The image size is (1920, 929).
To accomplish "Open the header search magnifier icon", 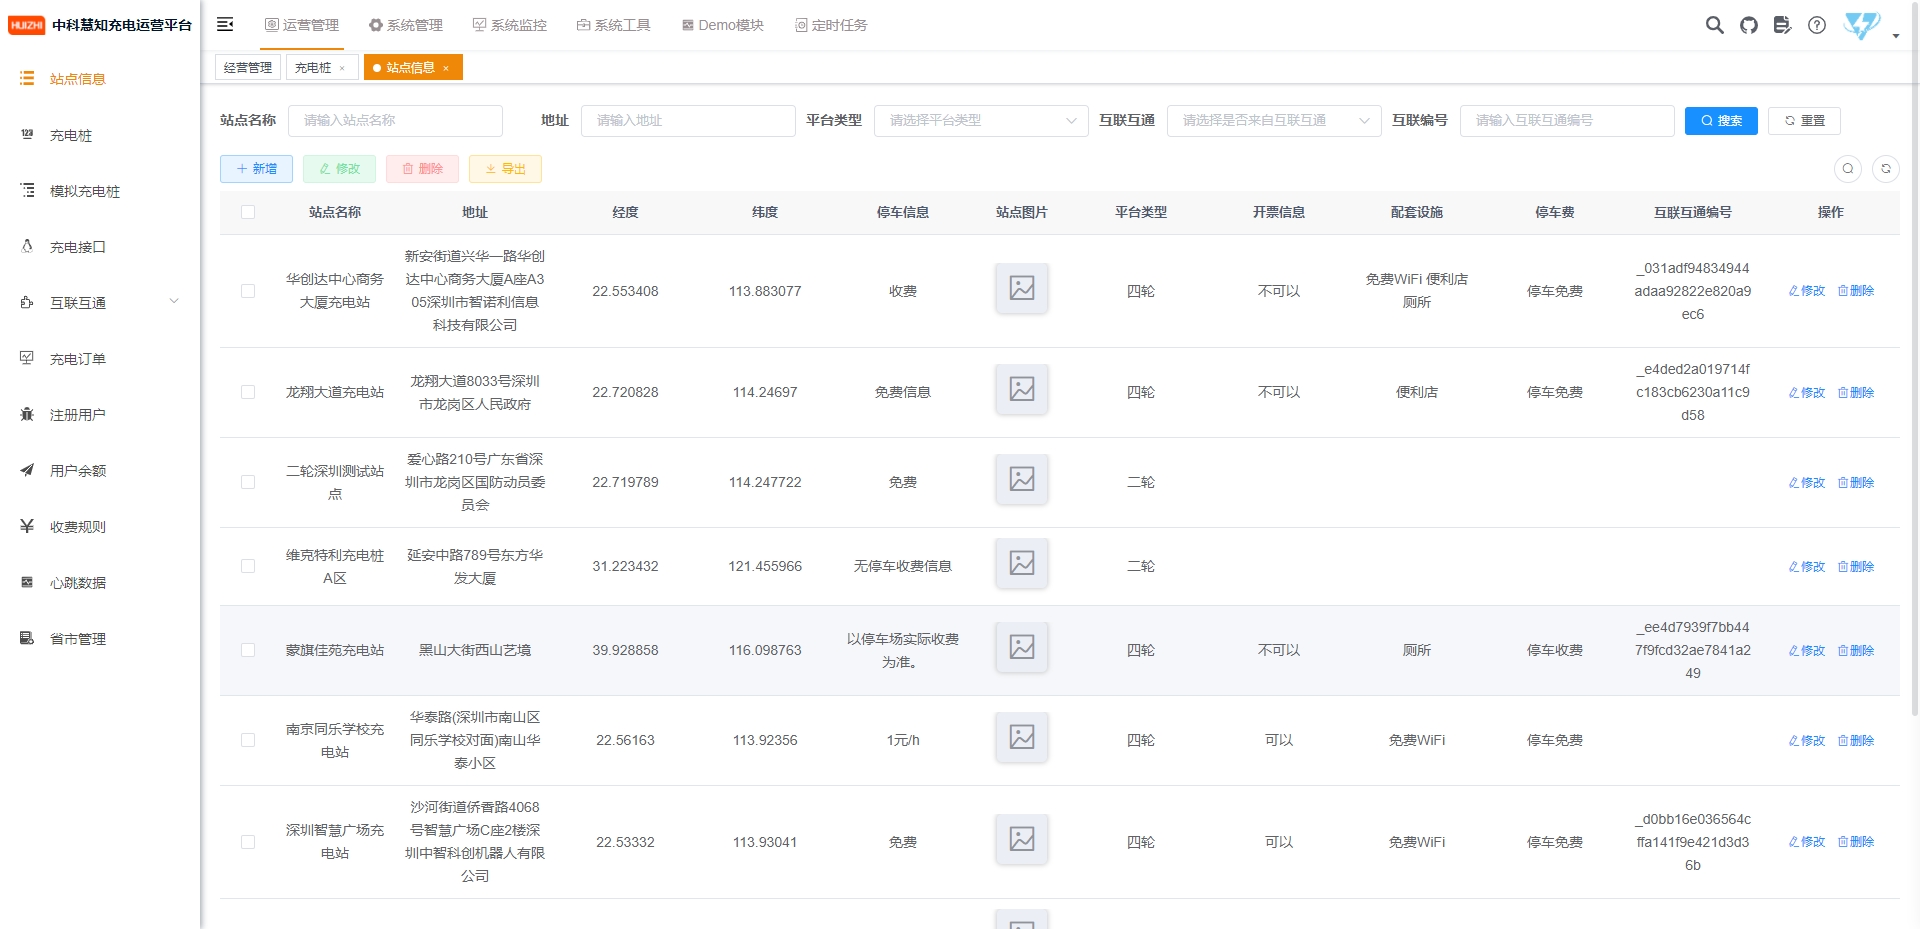I will point(1714,25).
